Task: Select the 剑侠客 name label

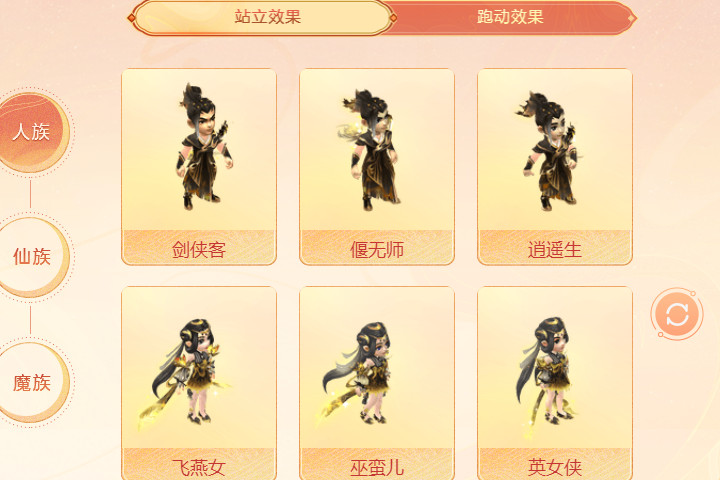Action: click(199, 250)
